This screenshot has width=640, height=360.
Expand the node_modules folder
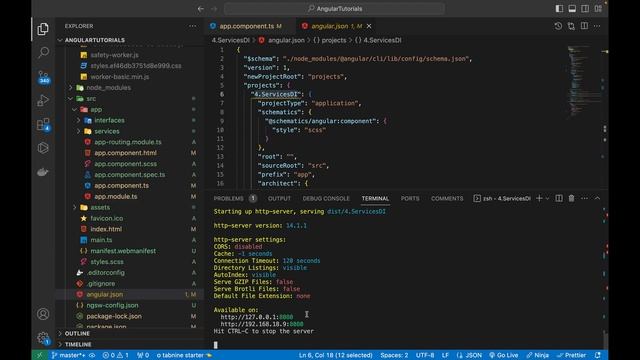coord(108,88)
